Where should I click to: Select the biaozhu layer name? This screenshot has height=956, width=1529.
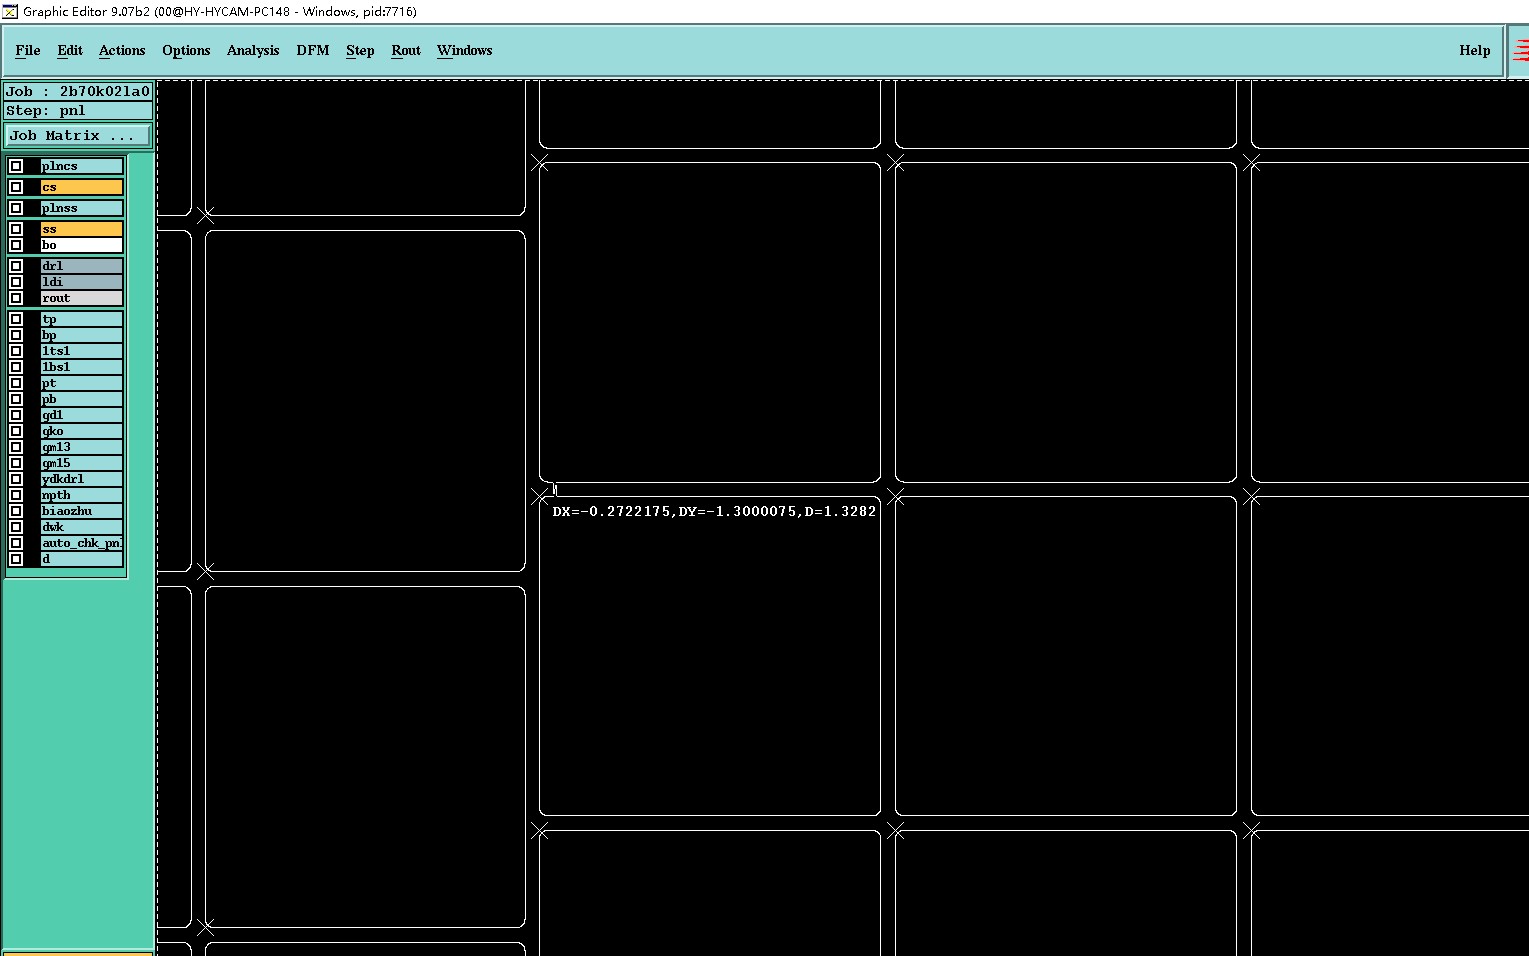click(x=82, y=511)
